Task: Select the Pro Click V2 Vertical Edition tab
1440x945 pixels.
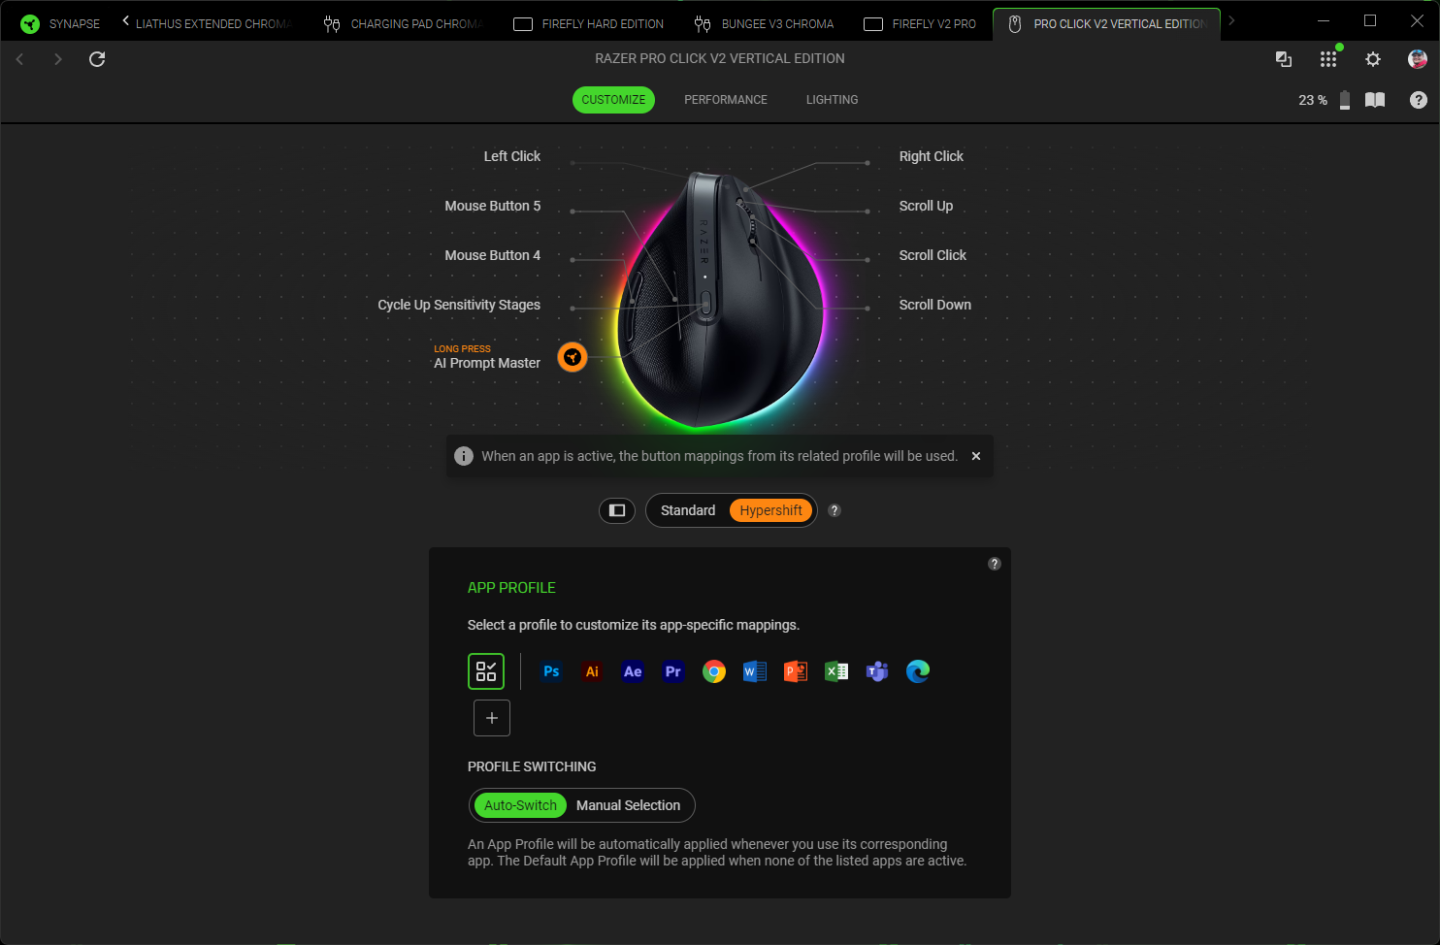Action: click(1107, 23)
